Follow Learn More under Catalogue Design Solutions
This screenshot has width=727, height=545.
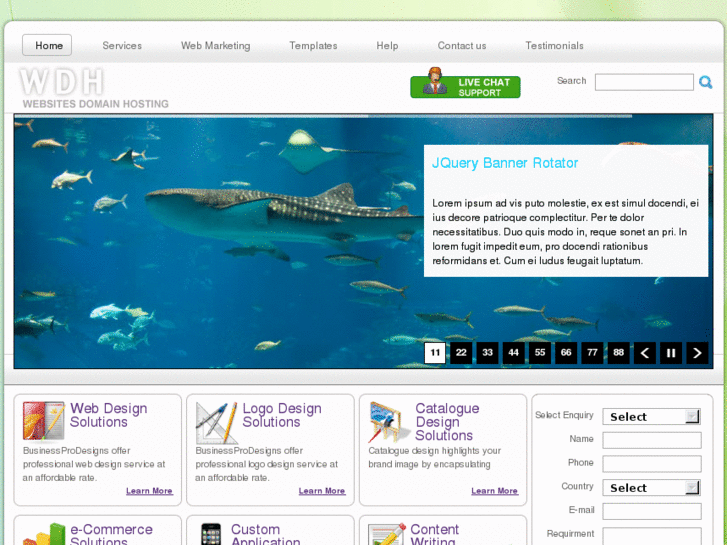(x=494, y=491)
